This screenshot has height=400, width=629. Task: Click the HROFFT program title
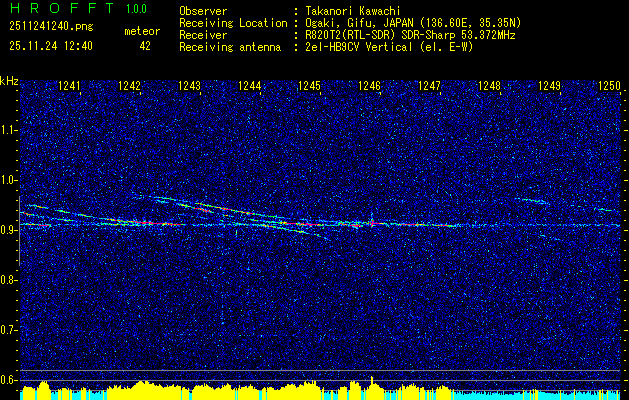(x=62, y=8)
